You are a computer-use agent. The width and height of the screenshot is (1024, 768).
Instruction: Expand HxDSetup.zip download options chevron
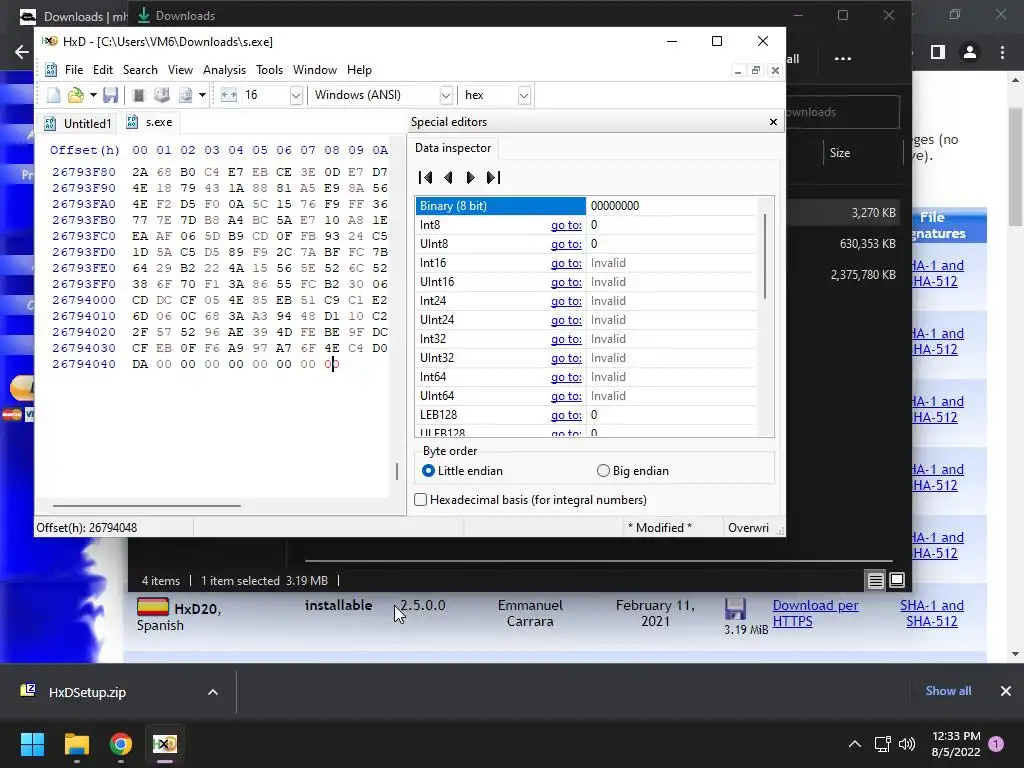click(213, 692)
